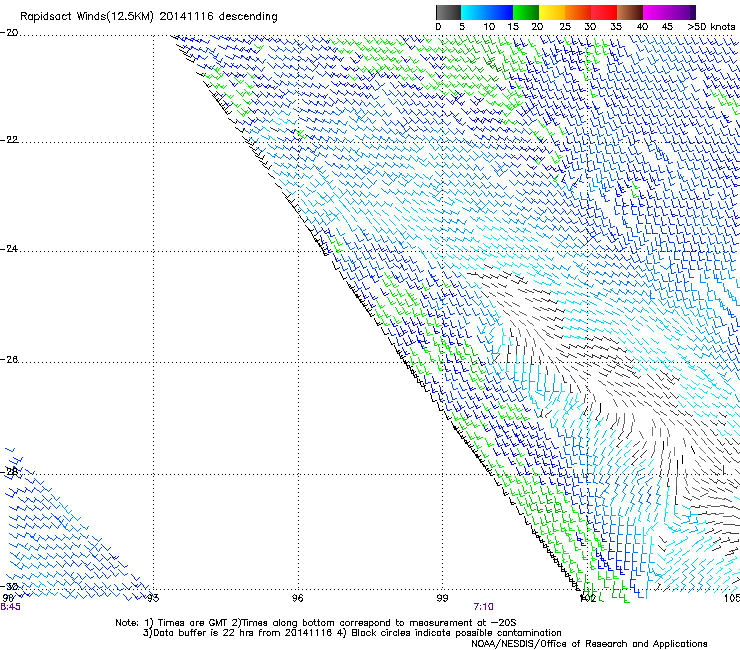Click the '>50 knots' legend label
This screenshot has height=650, width=740.
711,27
